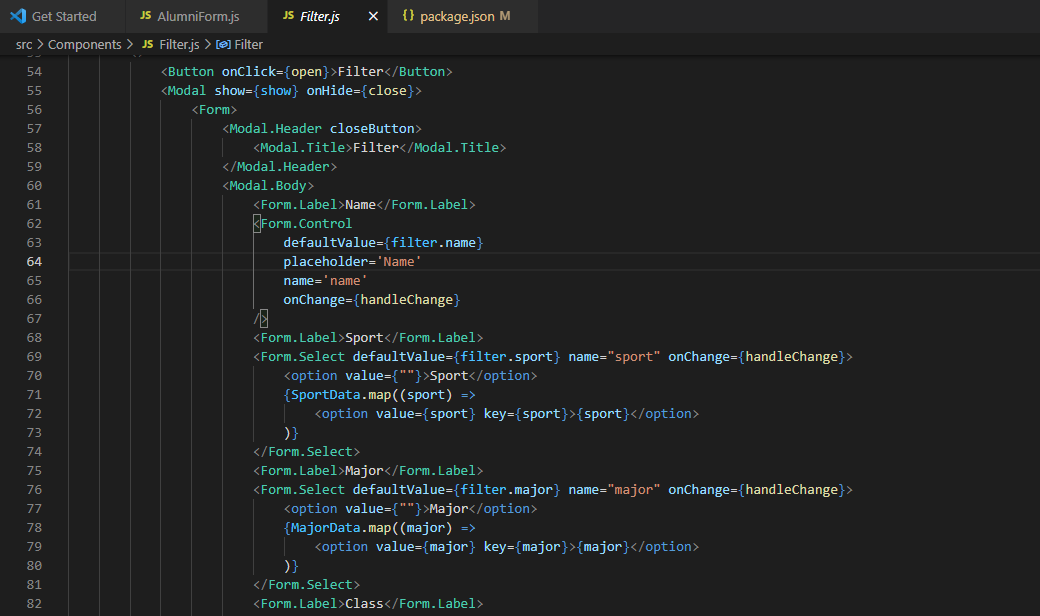Image resolution: width=1040 pixels, height=616 pixels.
Task: Click the 'src' breadcrumb
Action: 24,44
